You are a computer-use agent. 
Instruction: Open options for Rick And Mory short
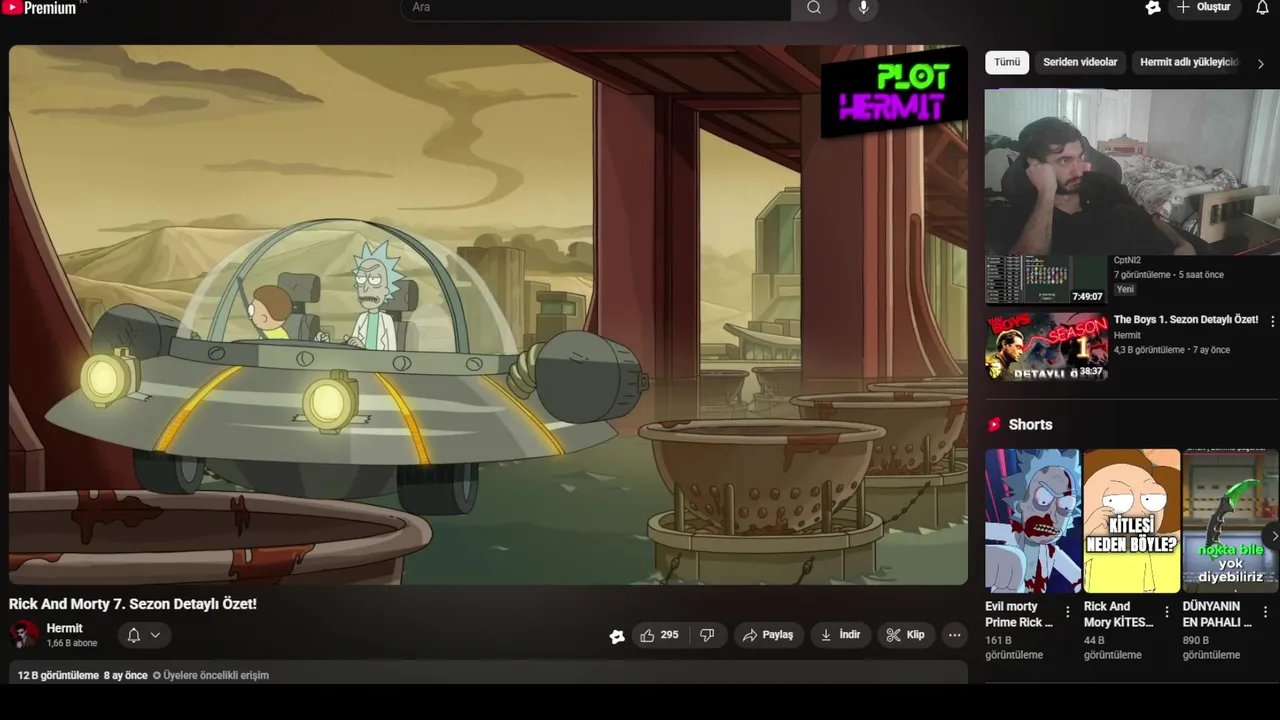click(x=1166, y=612)
